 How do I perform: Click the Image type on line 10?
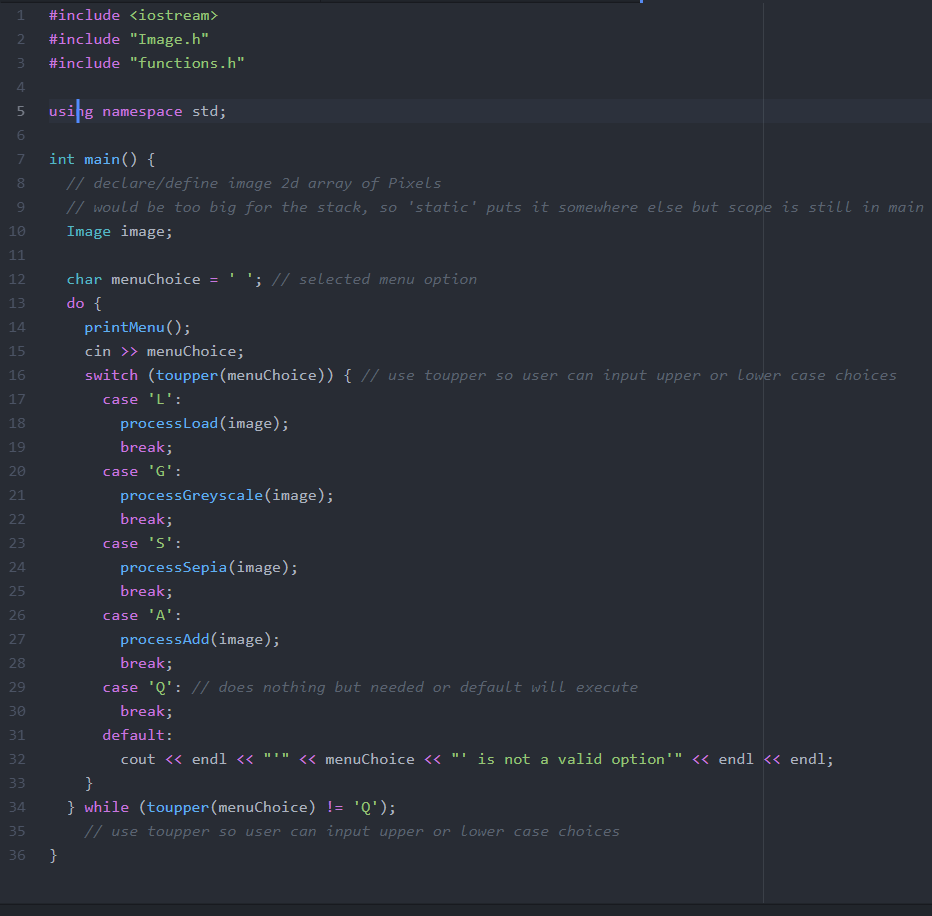[x=89, y=231]
